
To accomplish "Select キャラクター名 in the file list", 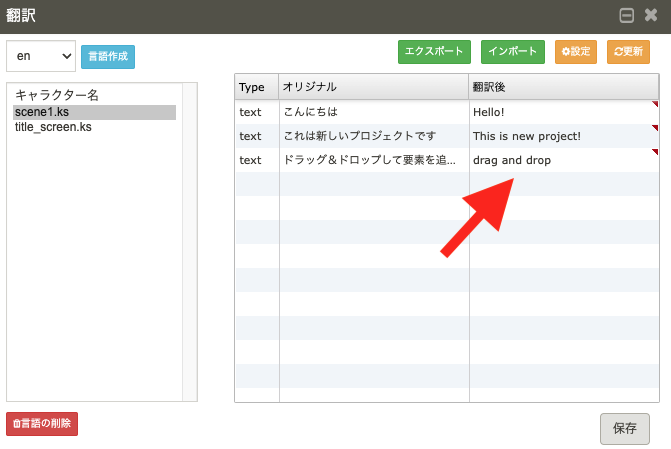I will (x=57, y=96).
